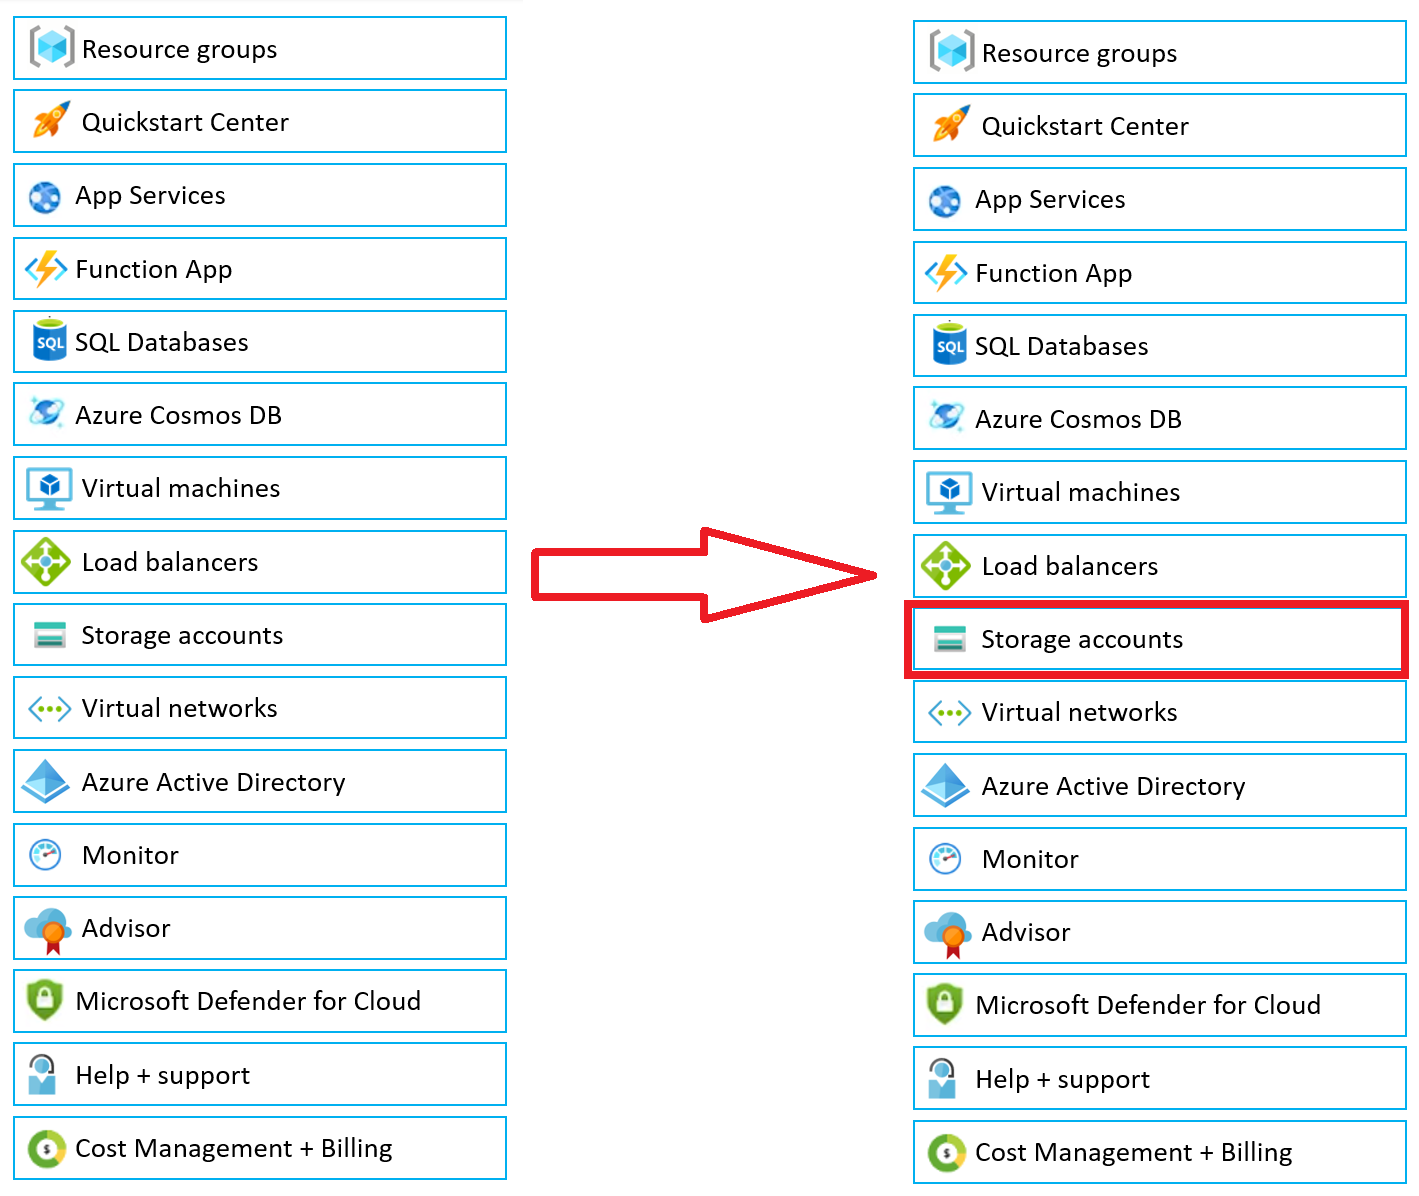Click the Load balancers entry in left list
The height and width of the screenshot is (1196, 1419).
[260, 562]
